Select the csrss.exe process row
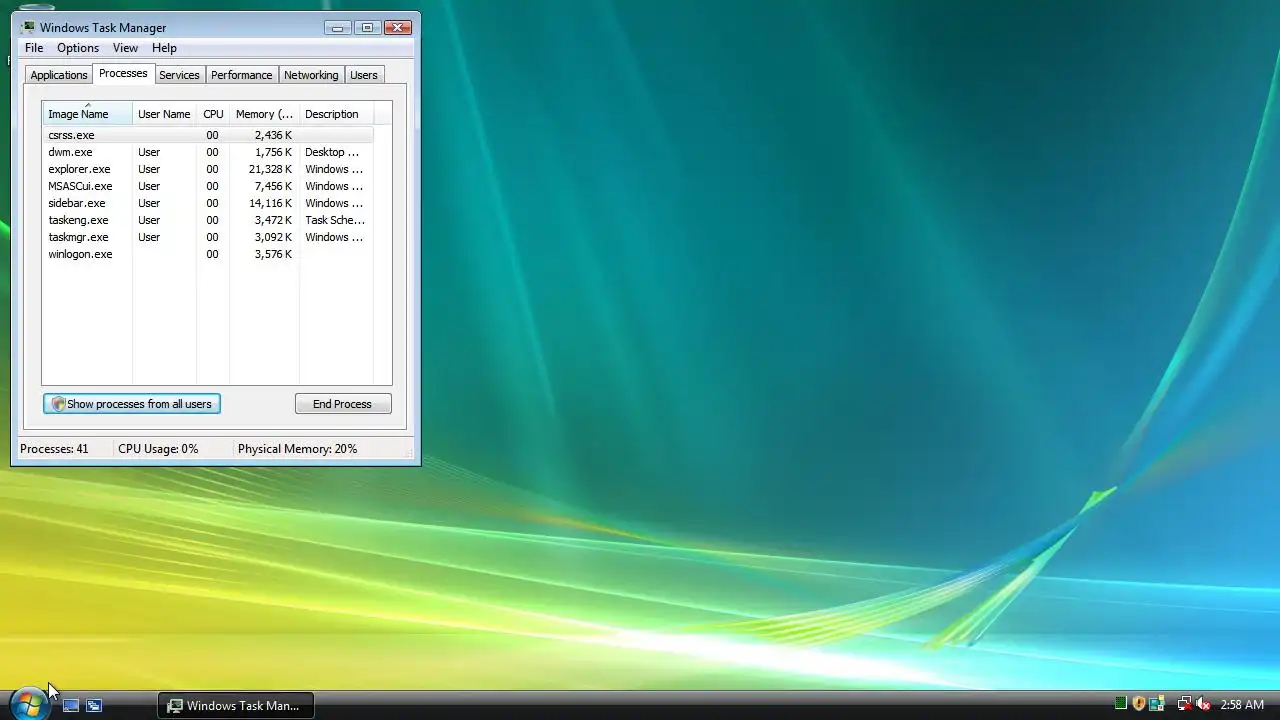Screen dimensions: 1280x720 point(208,135)
